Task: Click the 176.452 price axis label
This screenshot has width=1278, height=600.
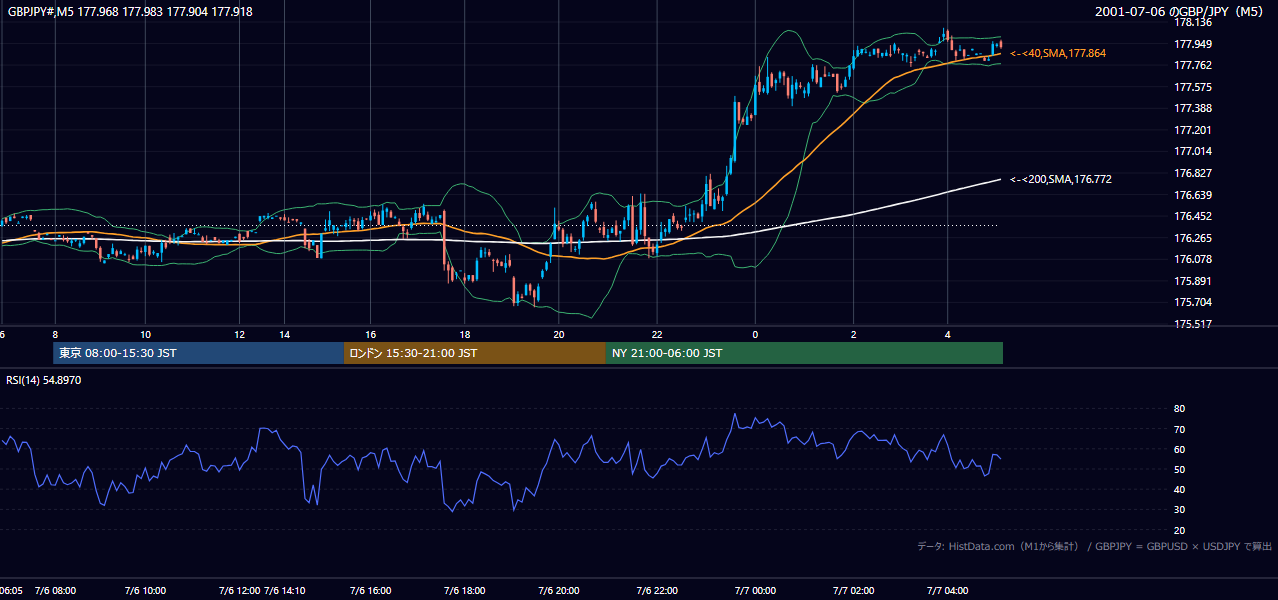Action: [x=1193, y=216]
